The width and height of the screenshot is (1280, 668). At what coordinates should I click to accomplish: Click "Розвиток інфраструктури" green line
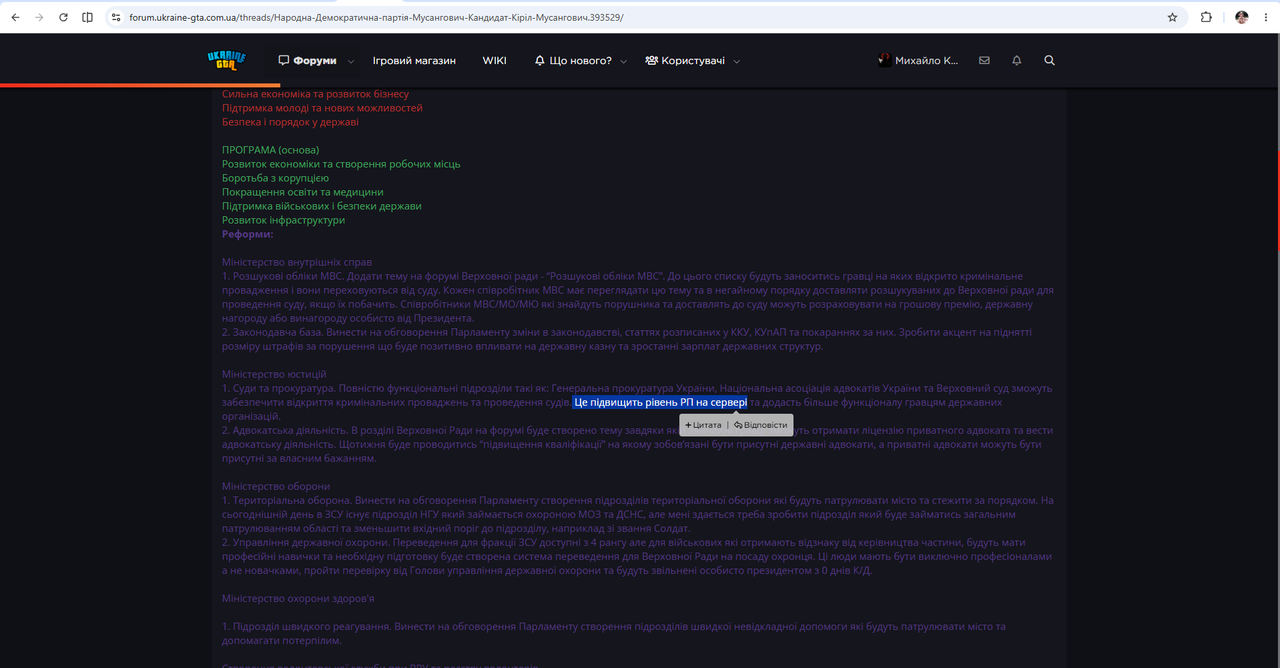(x=283, y=220)
